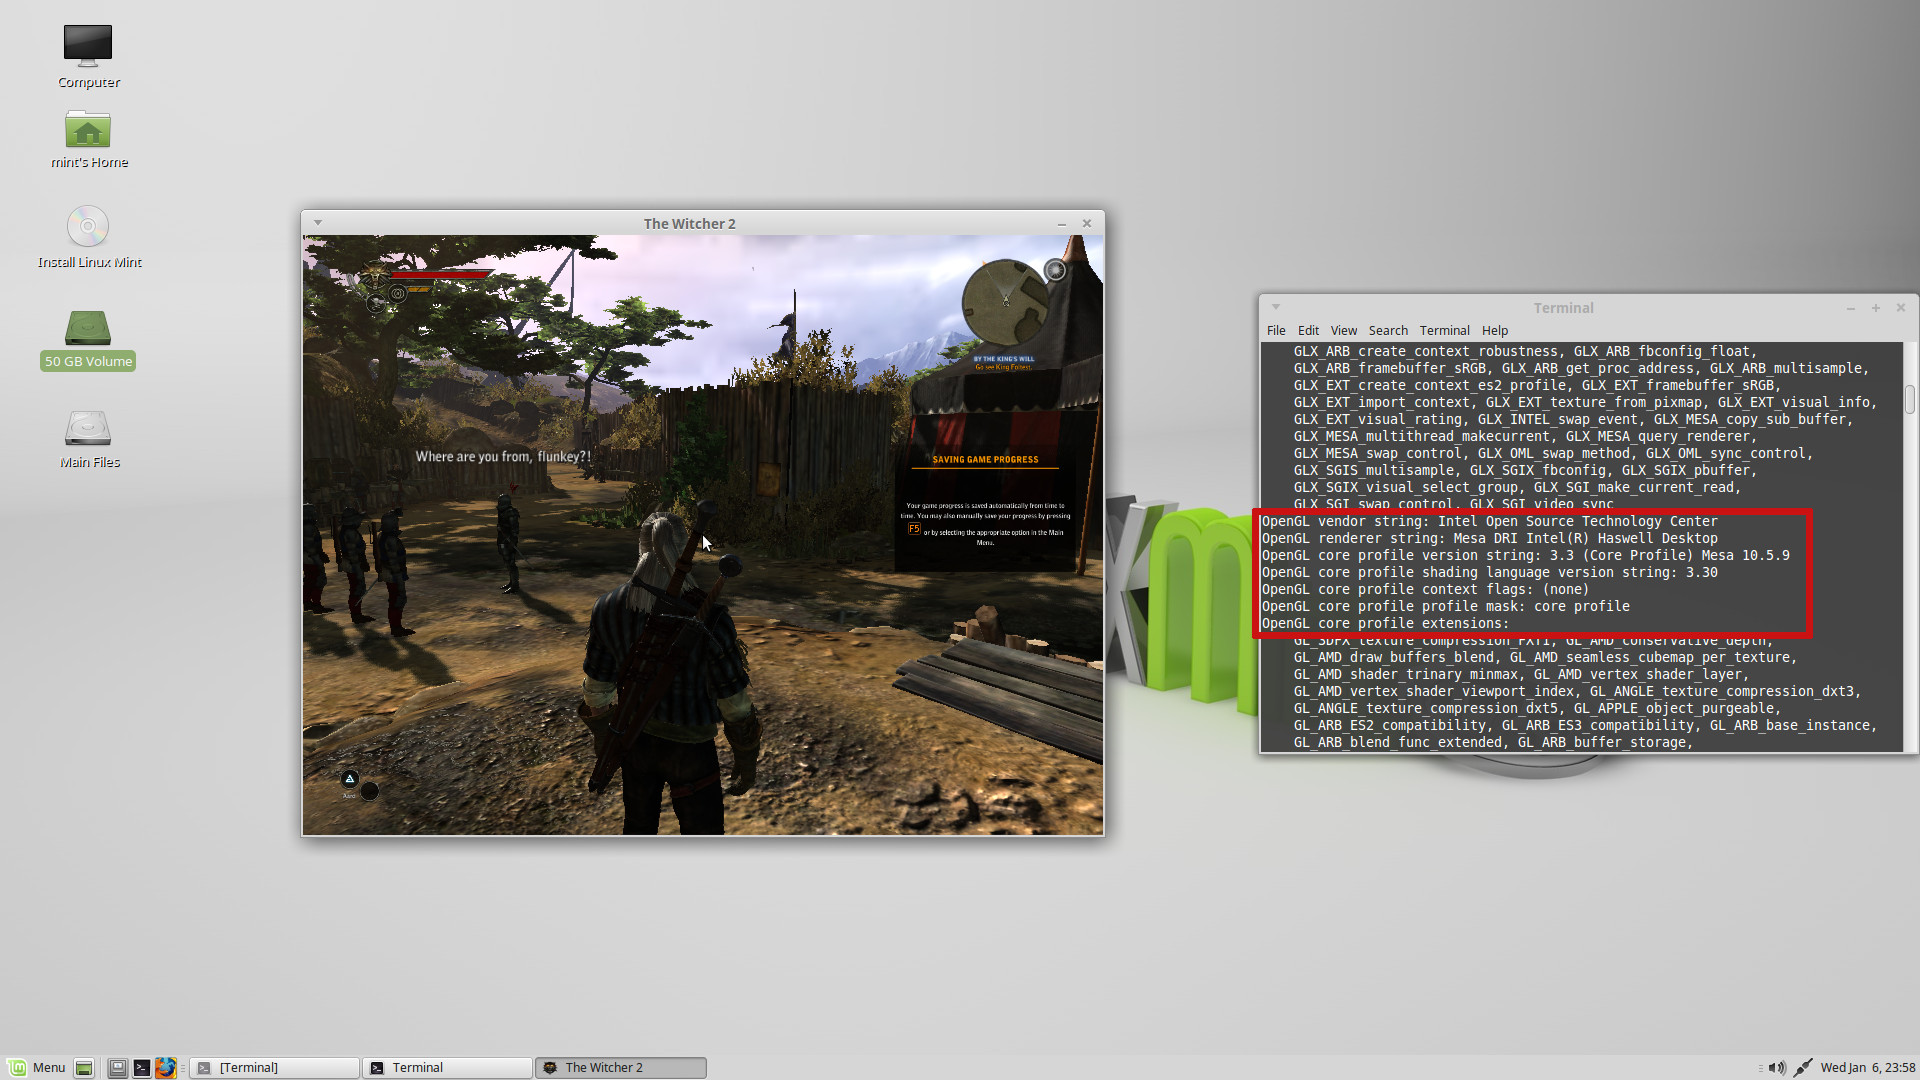Click the circular minimap in Witcher 2
This screenshot has height=1080, width=1920.
[x=1005, y=303]
